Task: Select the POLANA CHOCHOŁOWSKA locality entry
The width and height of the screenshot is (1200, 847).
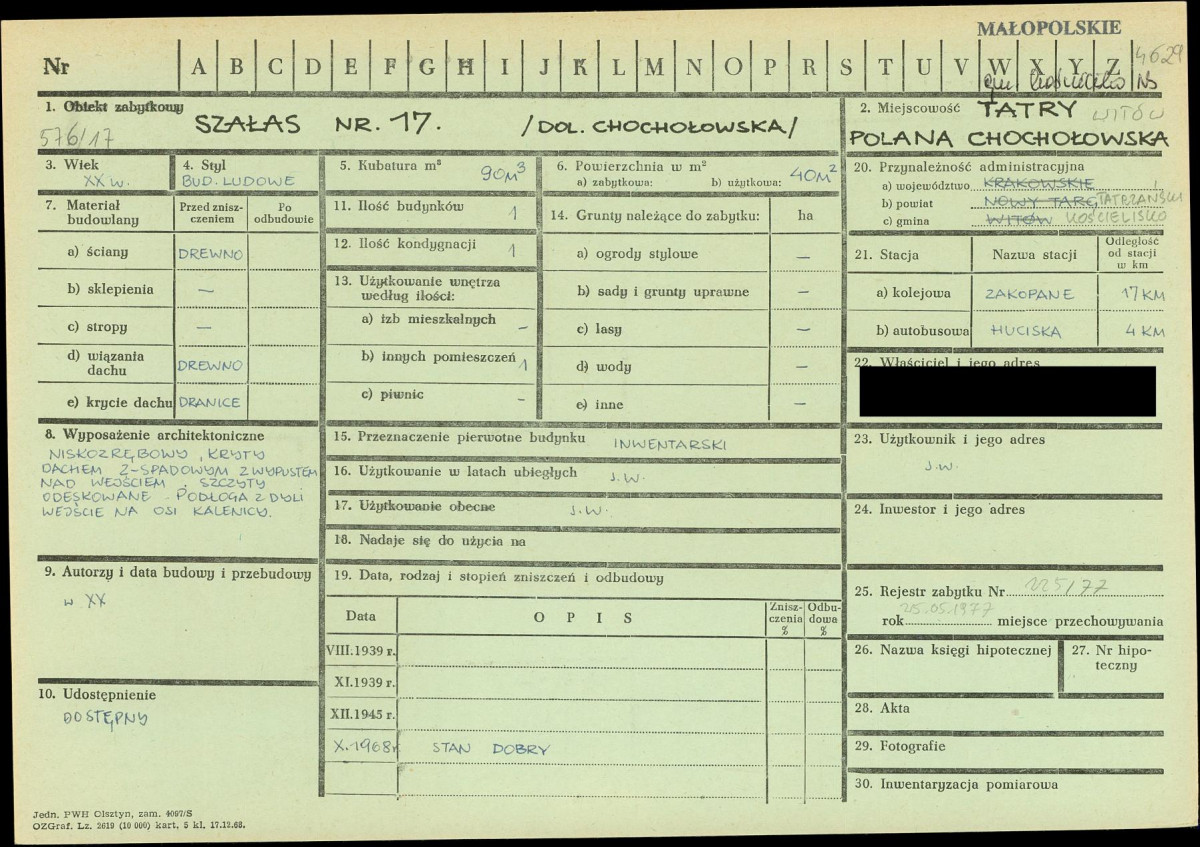Action: pyautogui.click(x=1008, y=138)
